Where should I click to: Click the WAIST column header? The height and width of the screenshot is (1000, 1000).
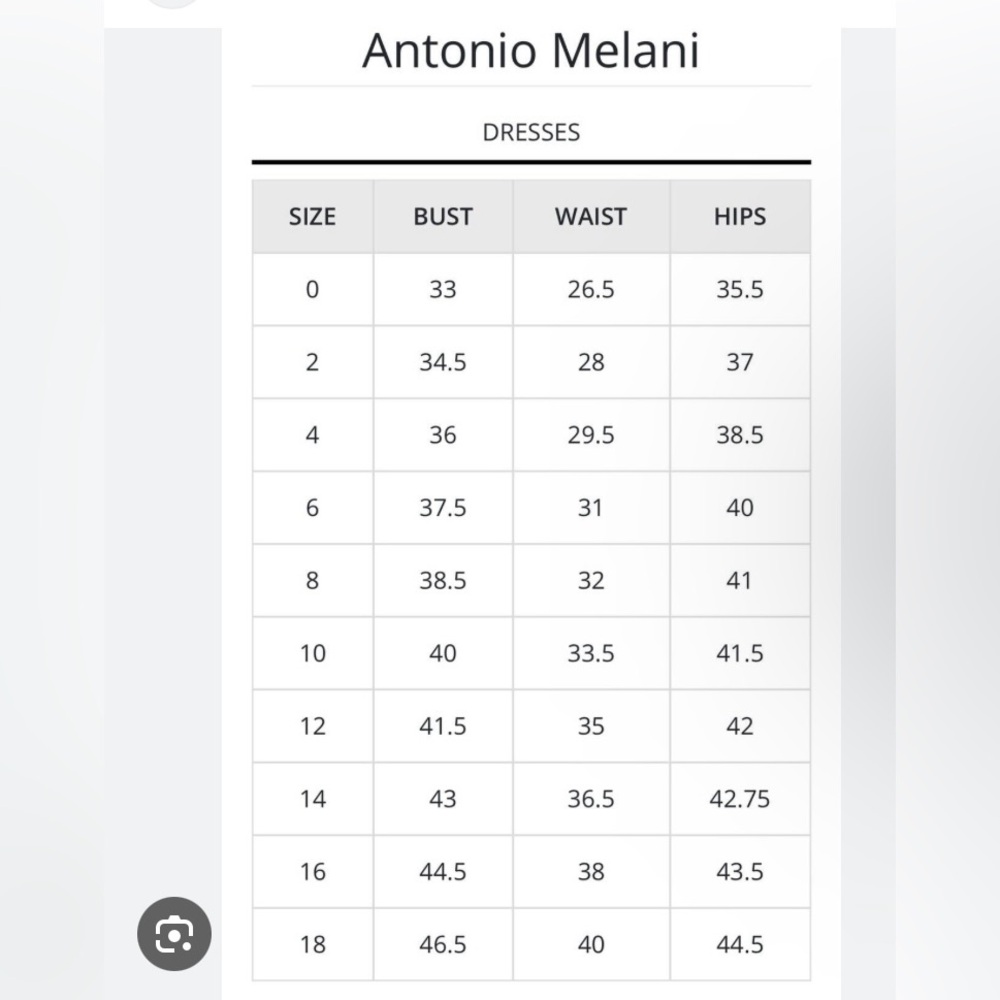coord(591,217)
